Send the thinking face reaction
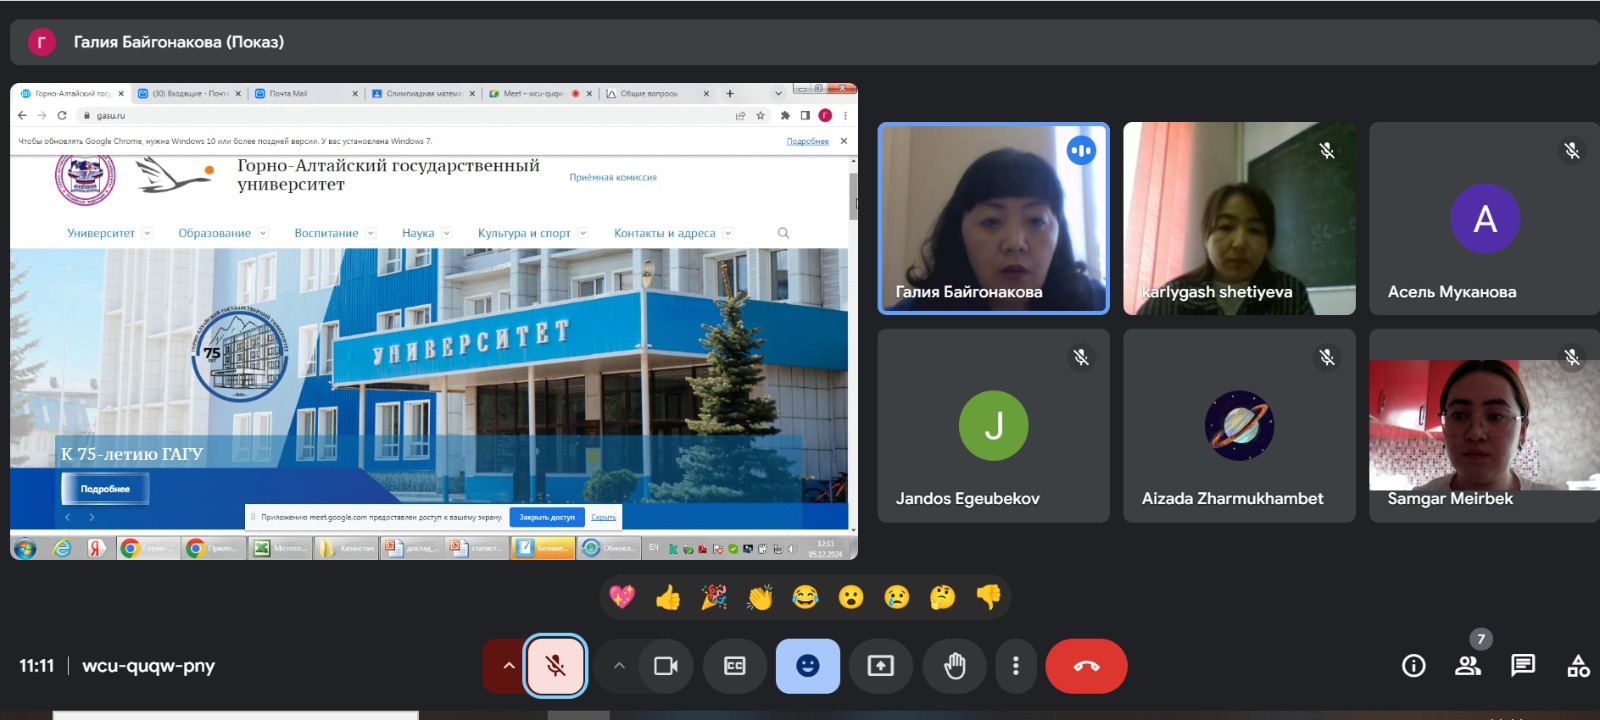Screen dimensions: 1600x720 (x=942, y=598)
